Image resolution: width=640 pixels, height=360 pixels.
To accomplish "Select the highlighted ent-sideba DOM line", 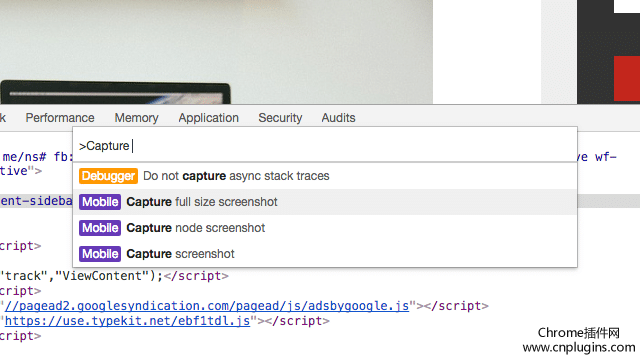I will coord(36,201).
